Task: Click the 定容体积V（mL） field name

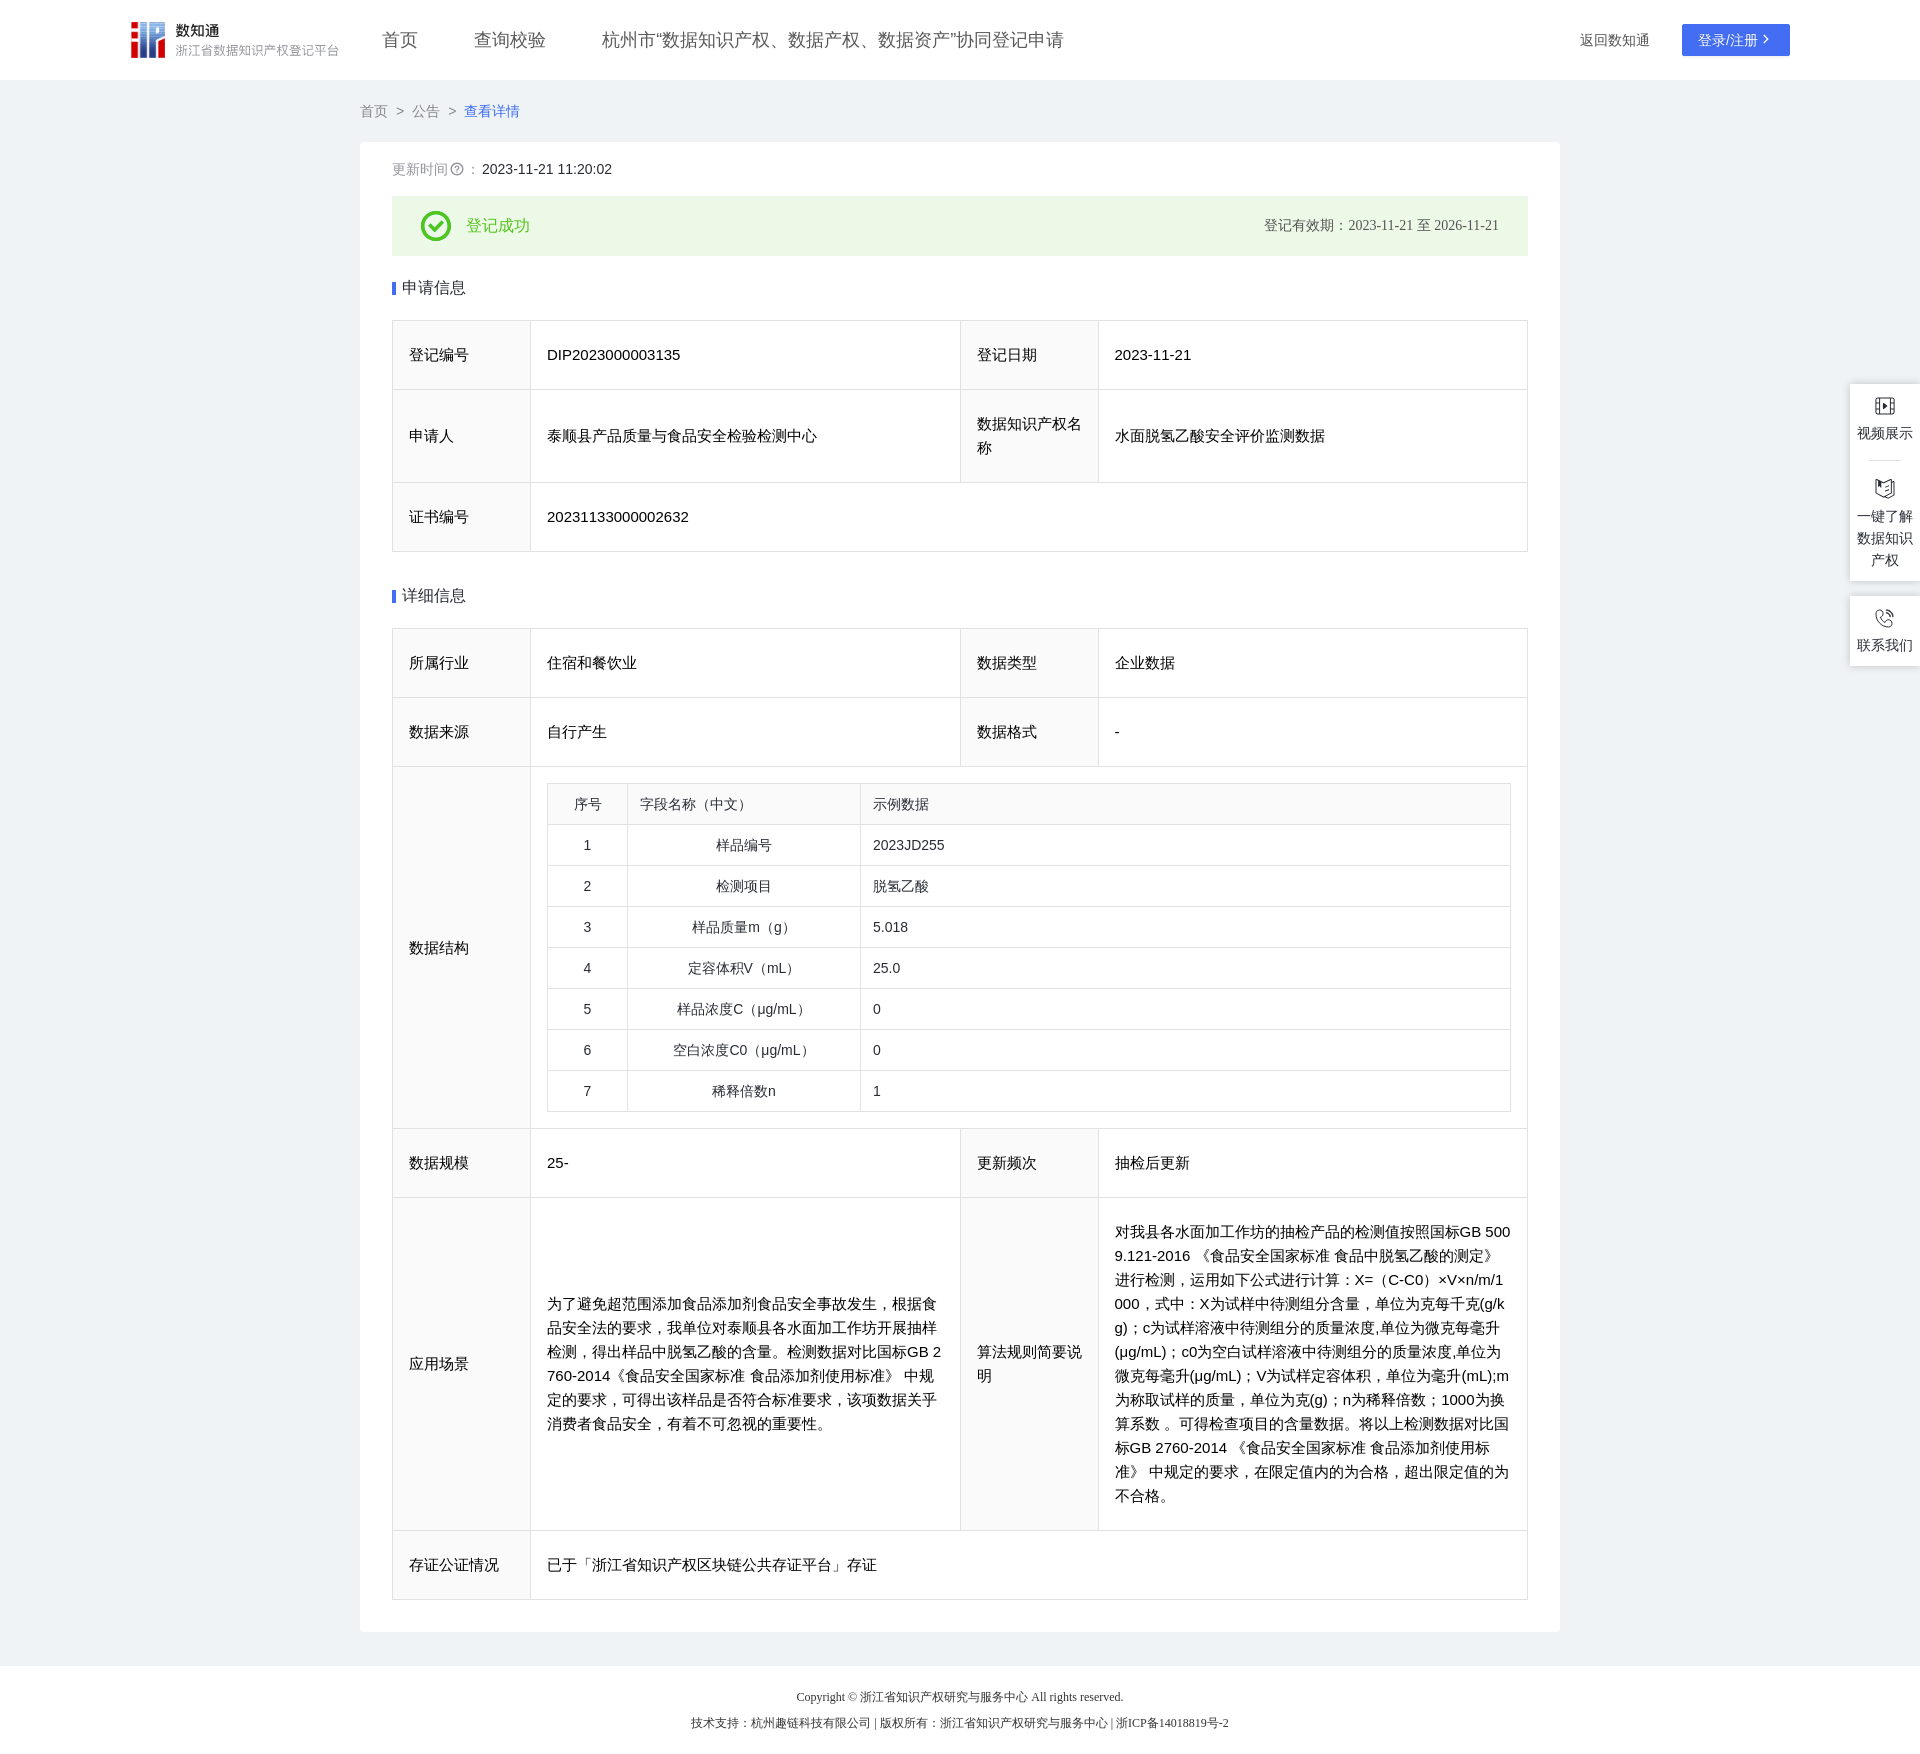Action: (743, 968)
